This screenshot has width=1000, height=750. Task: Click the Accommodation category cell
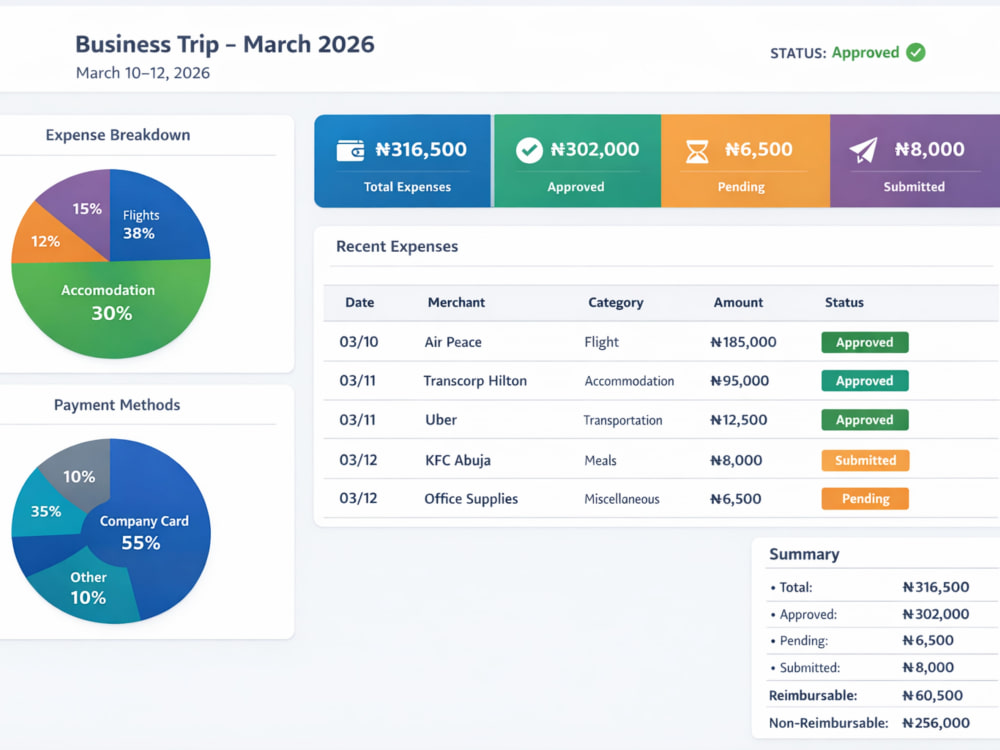click(x=629, y=381)
